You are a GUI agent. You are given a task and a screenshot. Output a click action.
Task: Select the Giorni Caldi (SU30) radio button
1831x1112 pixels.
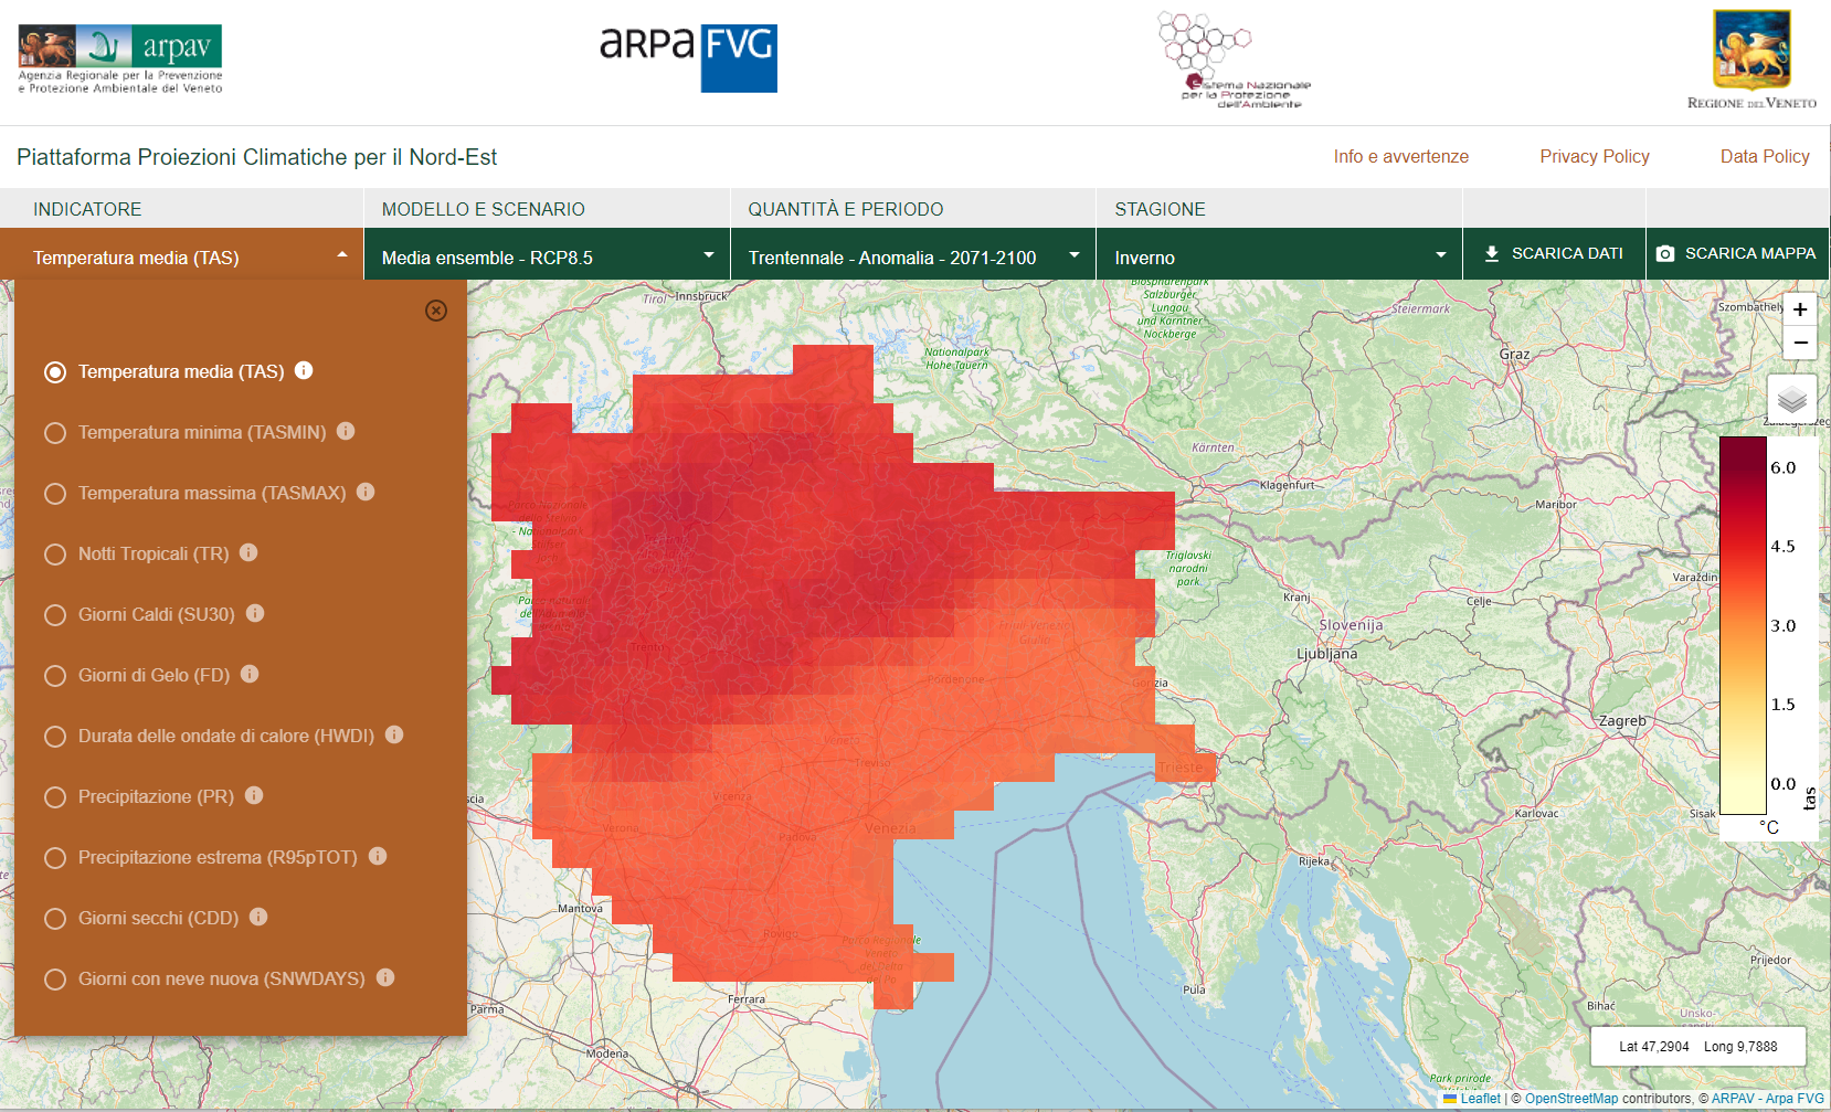pyautogui.click(x=55, y=615)
